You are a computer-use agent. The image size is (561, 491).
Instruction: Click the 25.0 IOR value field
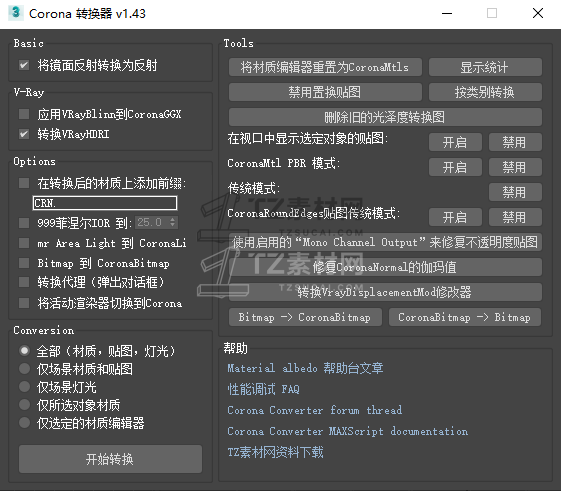[152, 222]
